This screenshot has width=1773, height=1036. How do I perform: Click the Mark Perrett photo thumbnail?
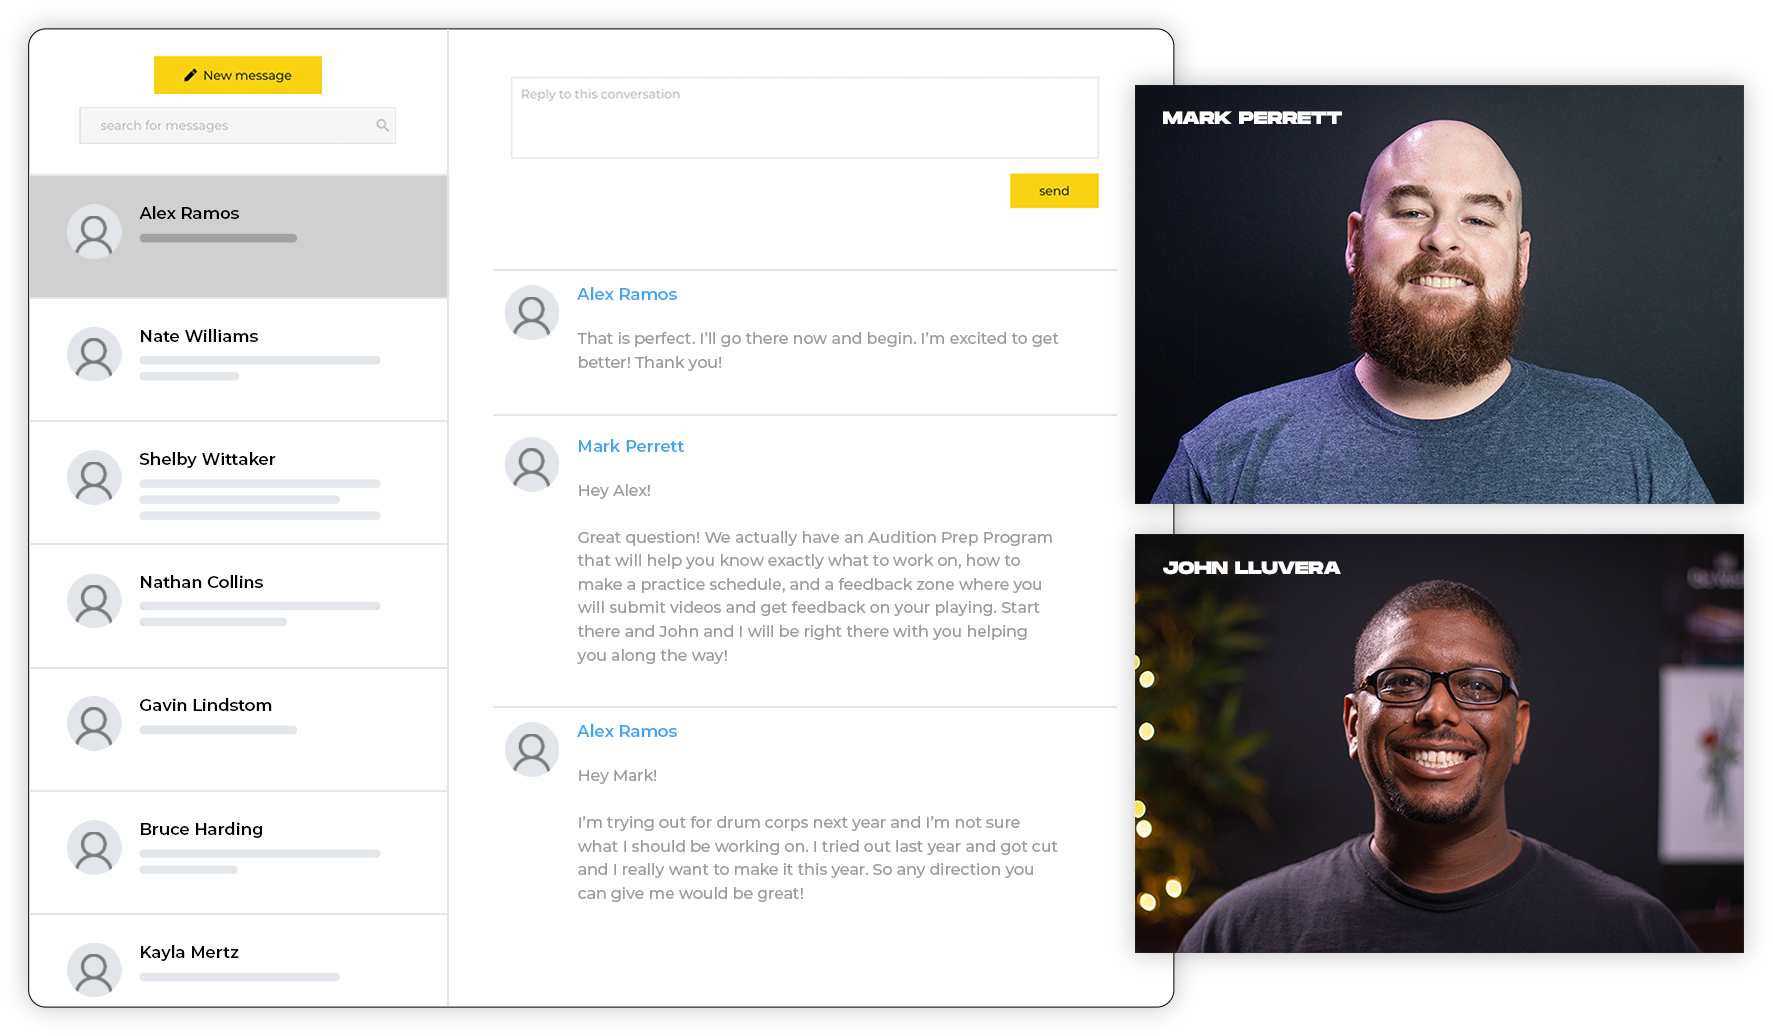point(1439,294)
